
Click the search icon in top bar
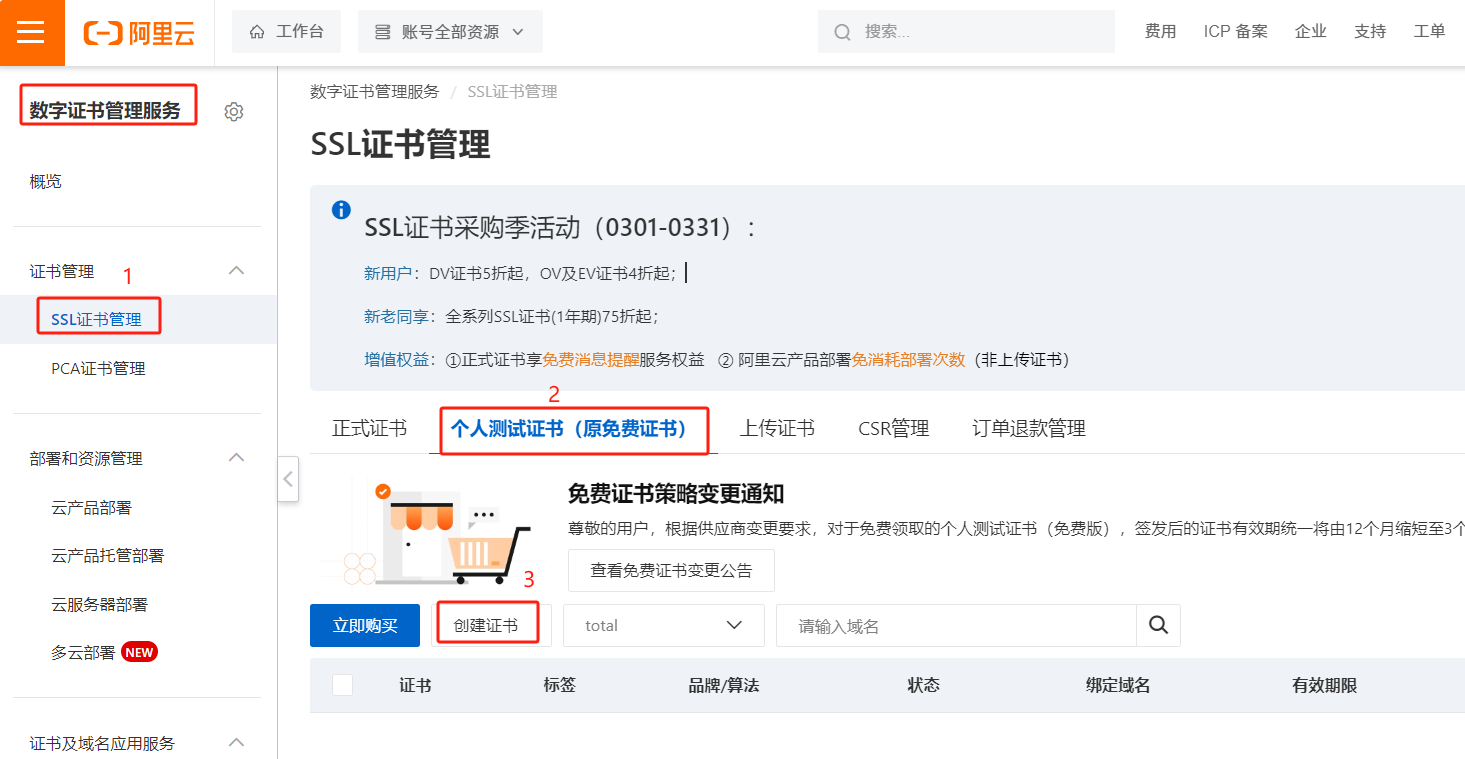[x=842, y=32]
